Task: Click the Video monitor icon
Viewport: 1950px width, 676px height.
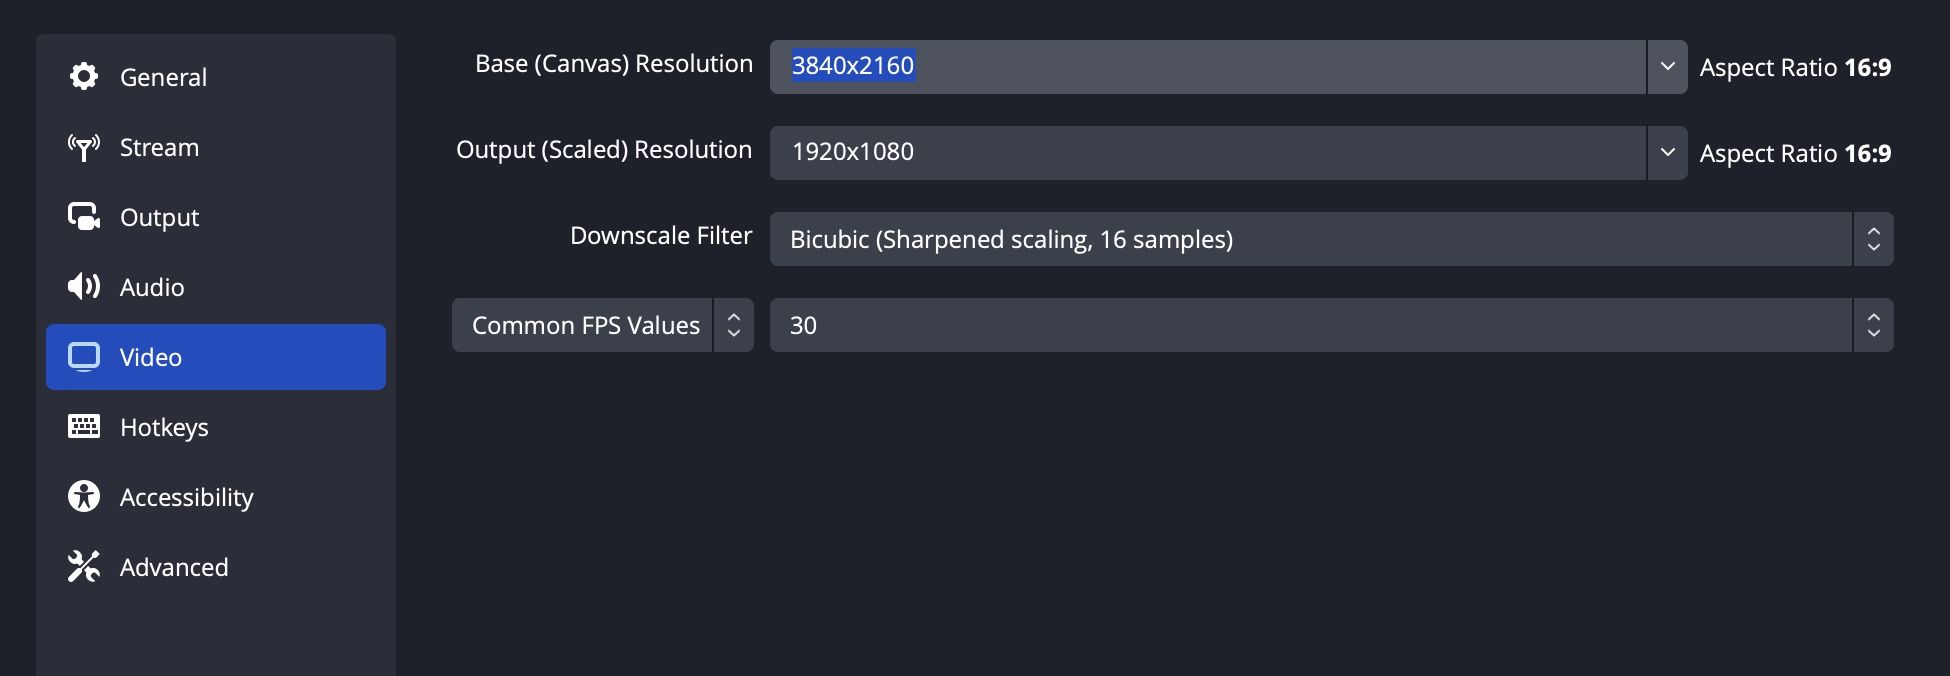Action: tap(84, 357)
